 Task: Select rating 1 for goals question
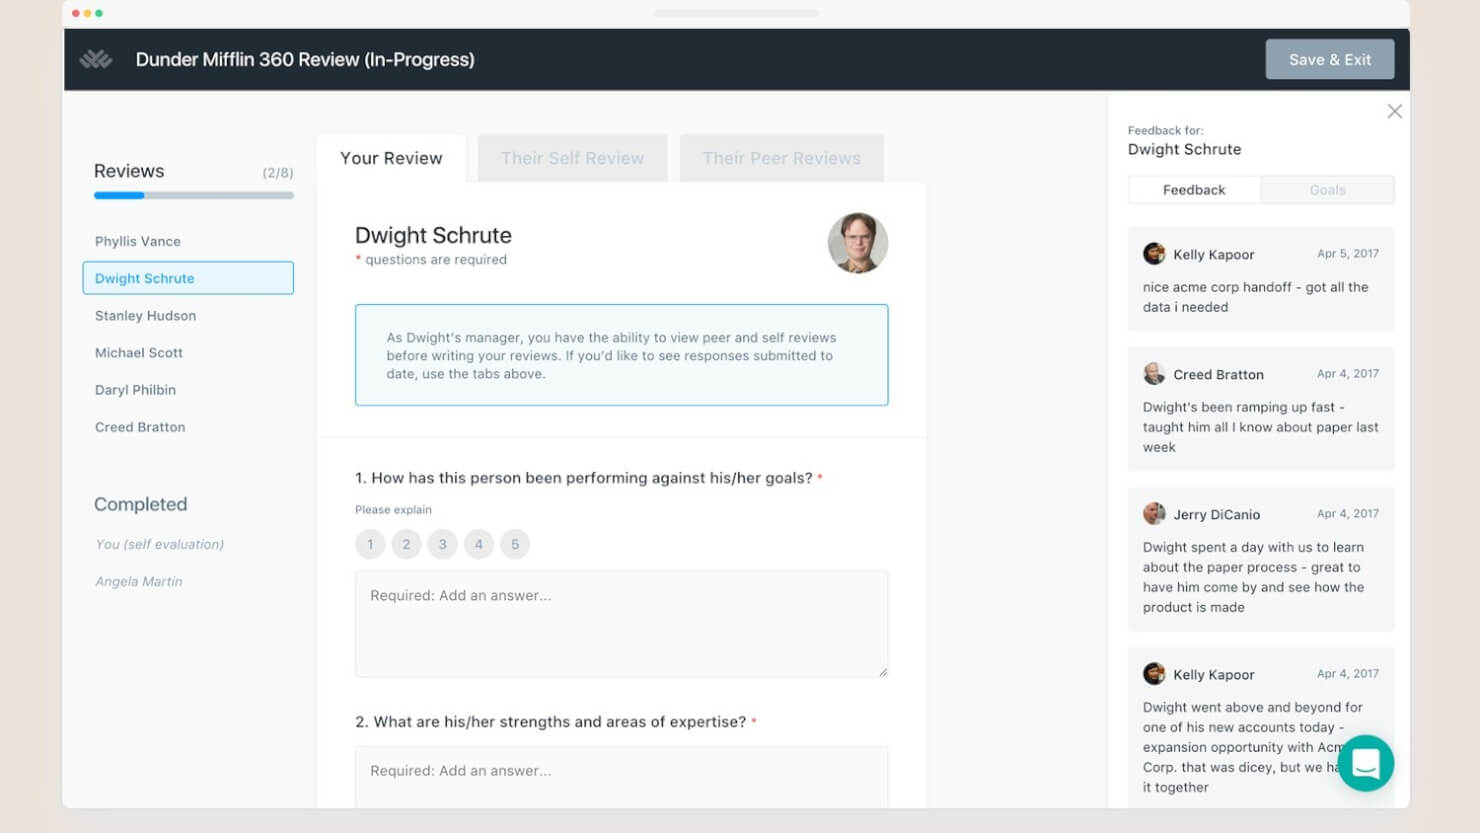pyautogui.click(x=370, y=544)
